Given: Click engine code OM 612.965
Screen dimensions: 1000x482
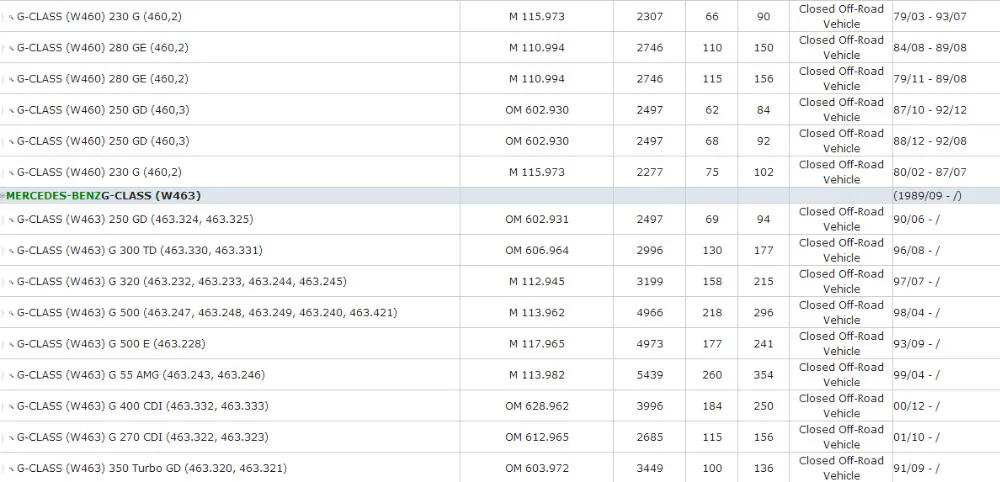Looking at the screenshot, I should coord(537,438).
